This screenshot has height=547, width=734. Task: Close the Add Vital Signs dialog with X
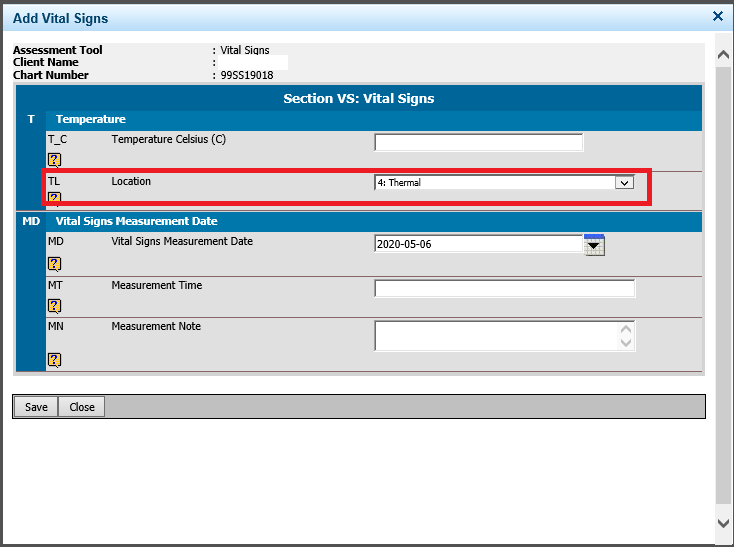click(x=717, y=16)
